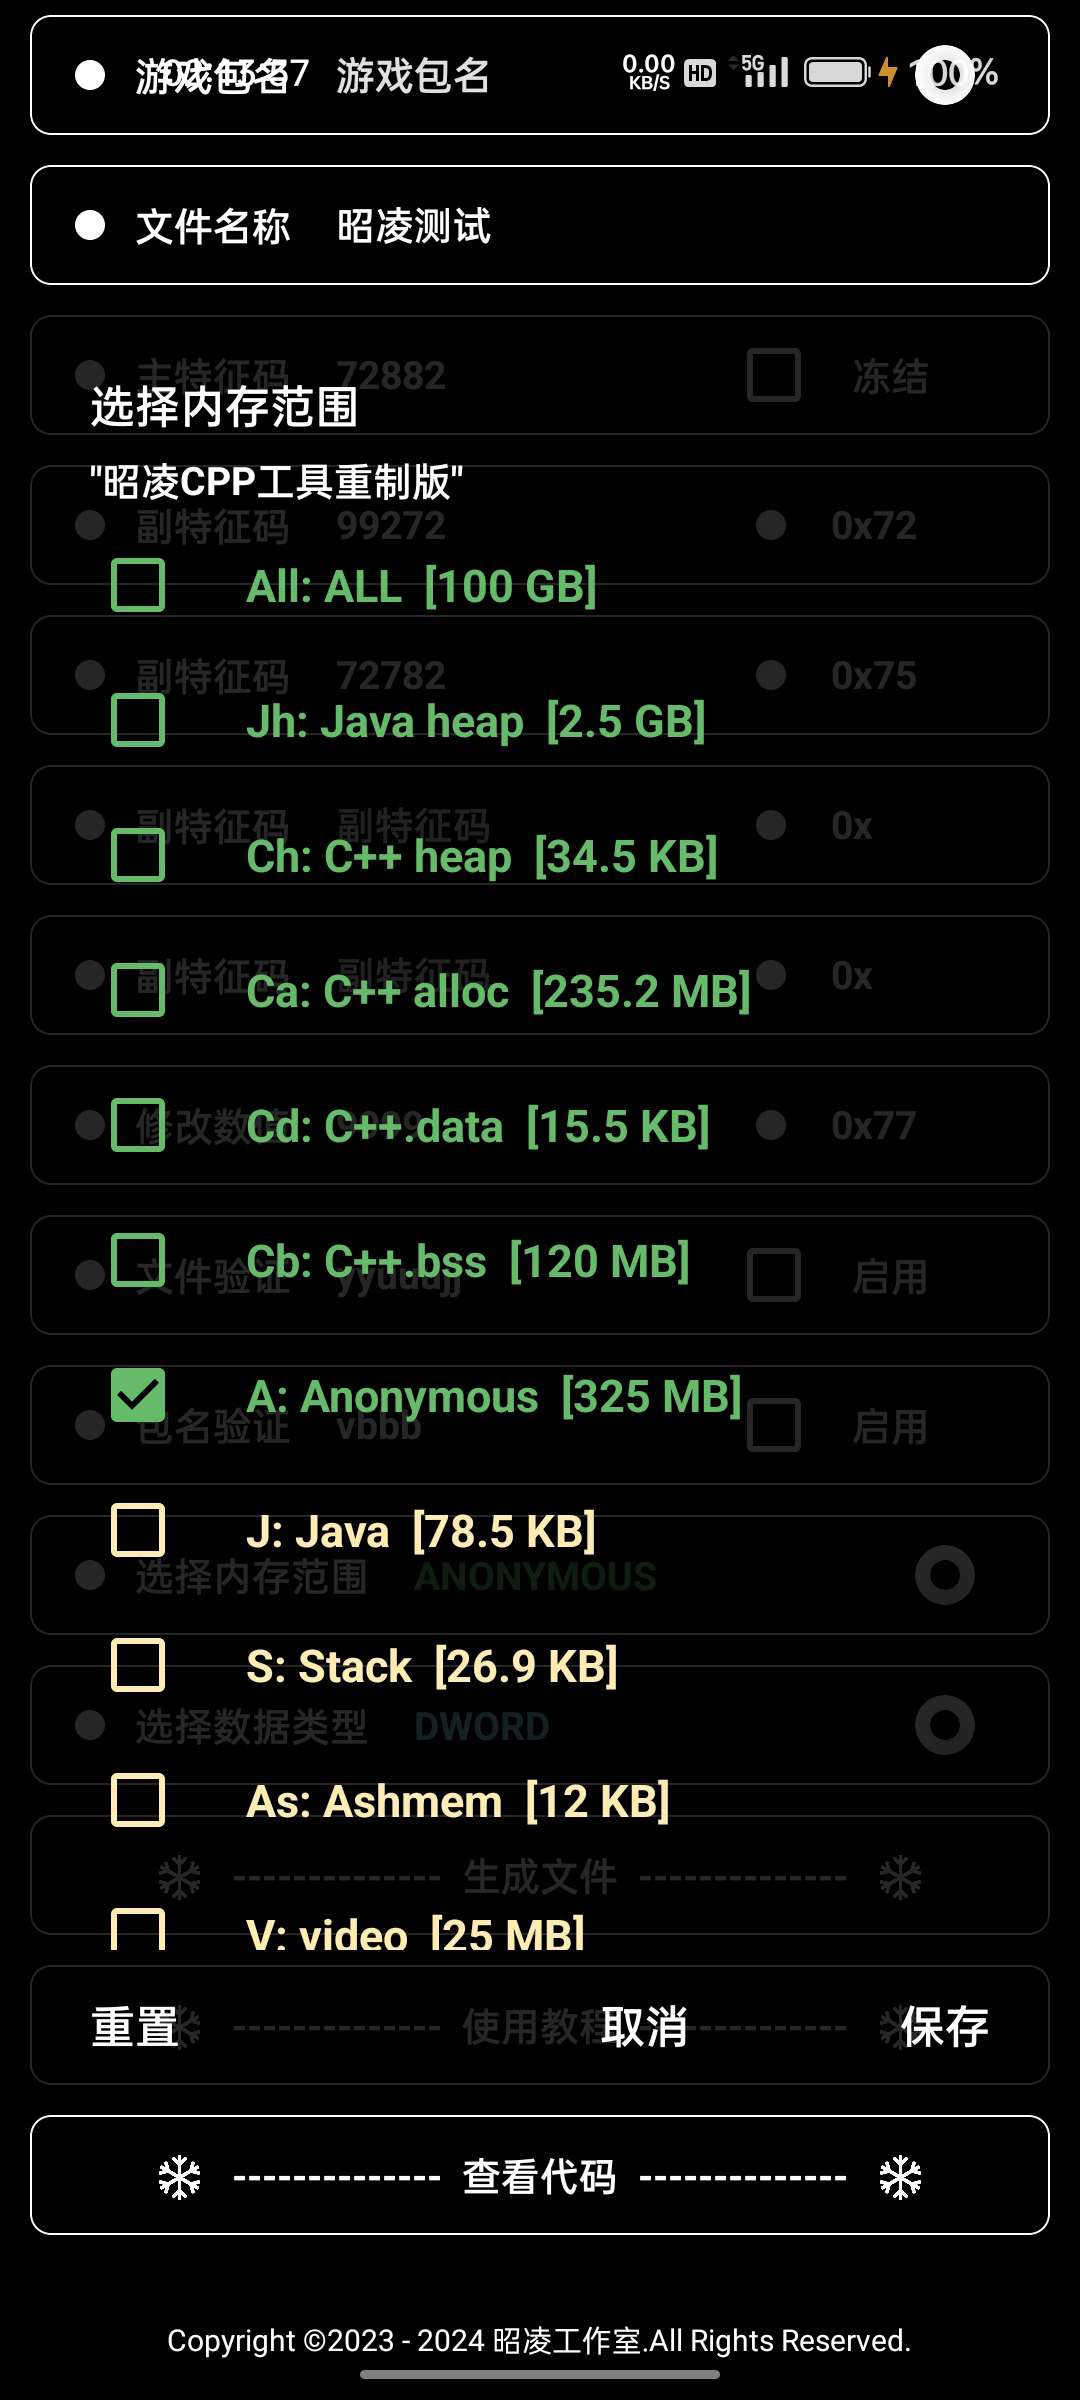Tap the circle selector on the DWORD row
The height and width of the screenshot is (2400, 1080).
tap(943, 1725)
